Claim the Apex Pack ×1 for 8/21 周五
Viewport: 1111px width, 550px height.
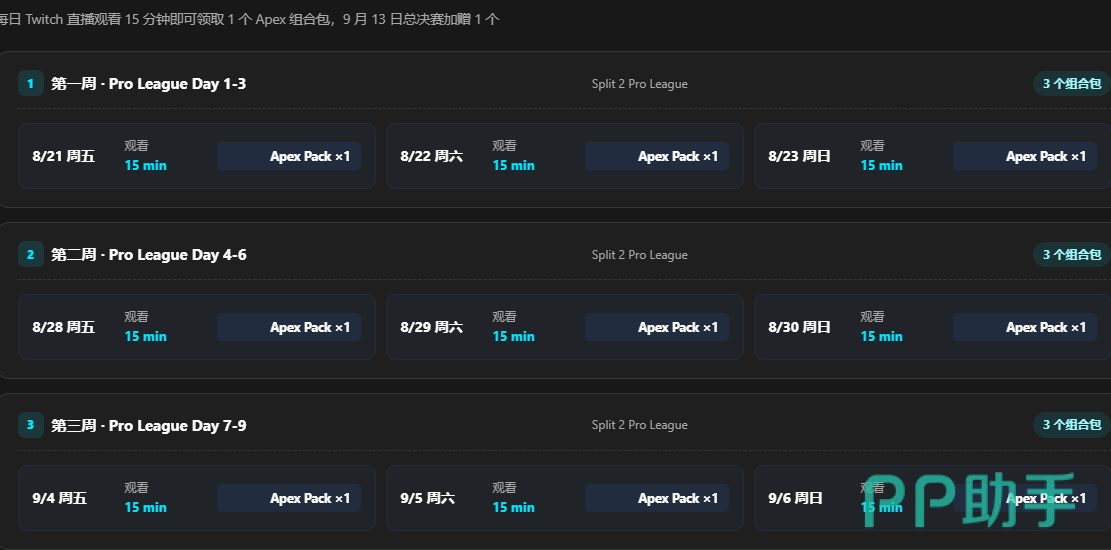tap(289, 156)
